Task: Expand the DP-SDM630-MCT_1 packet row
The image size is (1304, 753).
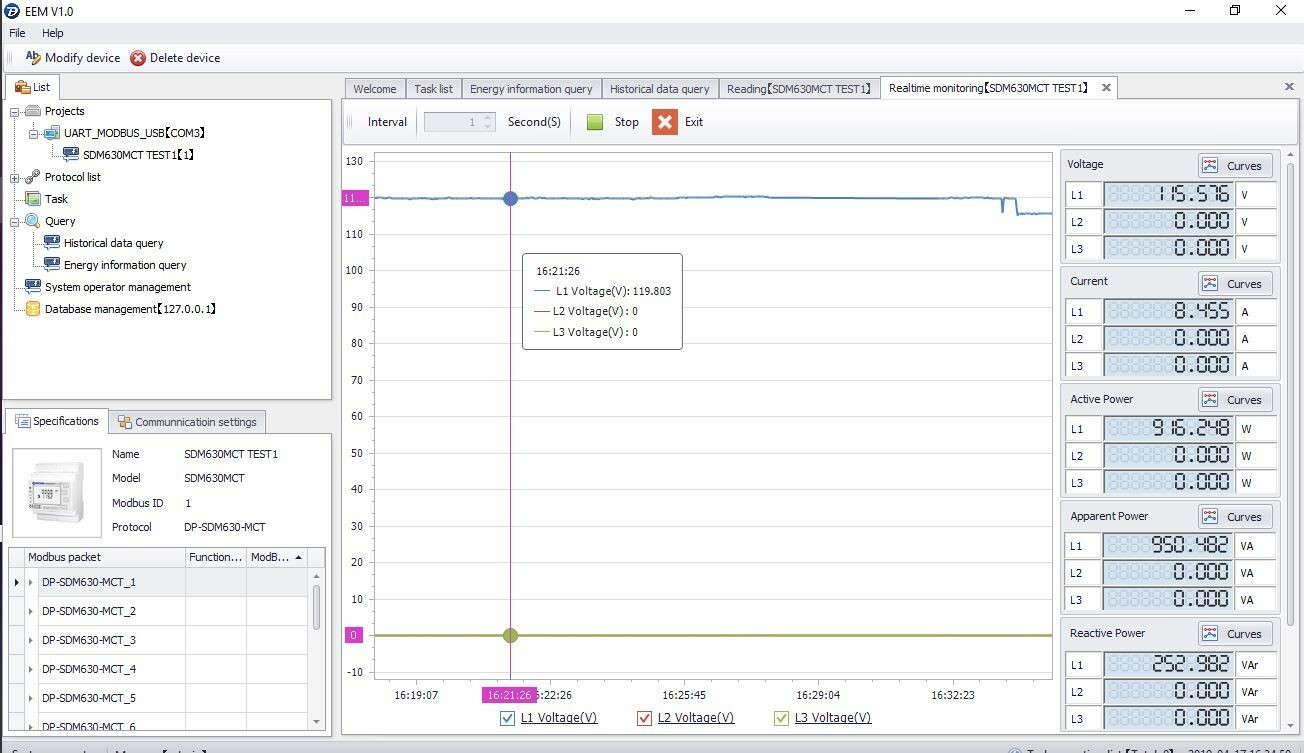Action: 16,582
